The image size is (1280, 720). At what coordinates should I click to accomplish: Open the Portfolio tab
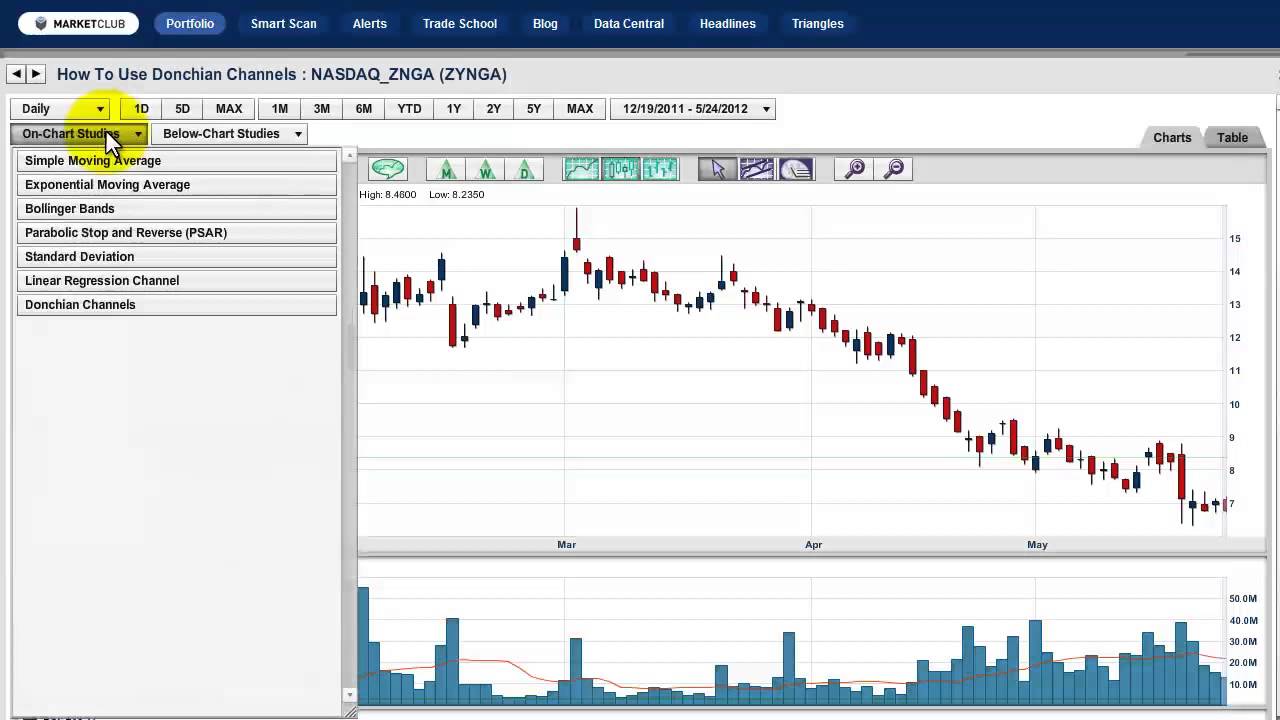tap(190, 24)
